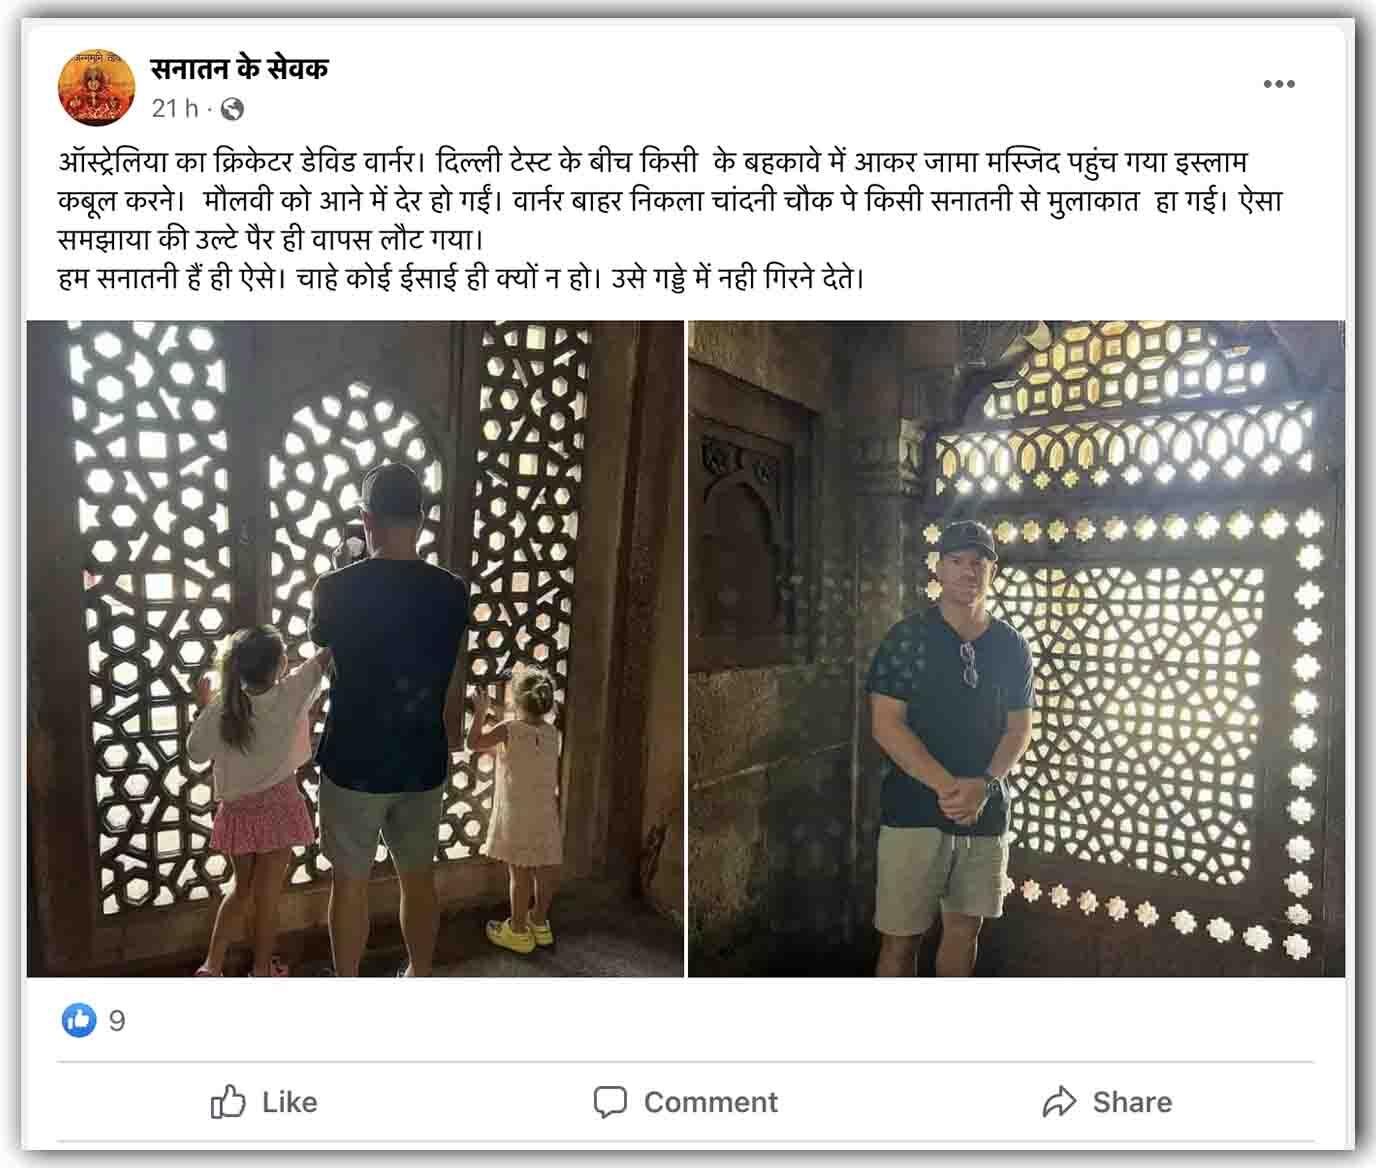Open the सनातन के सेवक page name
Image resolution: width=1376 pixels, height=1168 pixels.
(x=239, y=69)
